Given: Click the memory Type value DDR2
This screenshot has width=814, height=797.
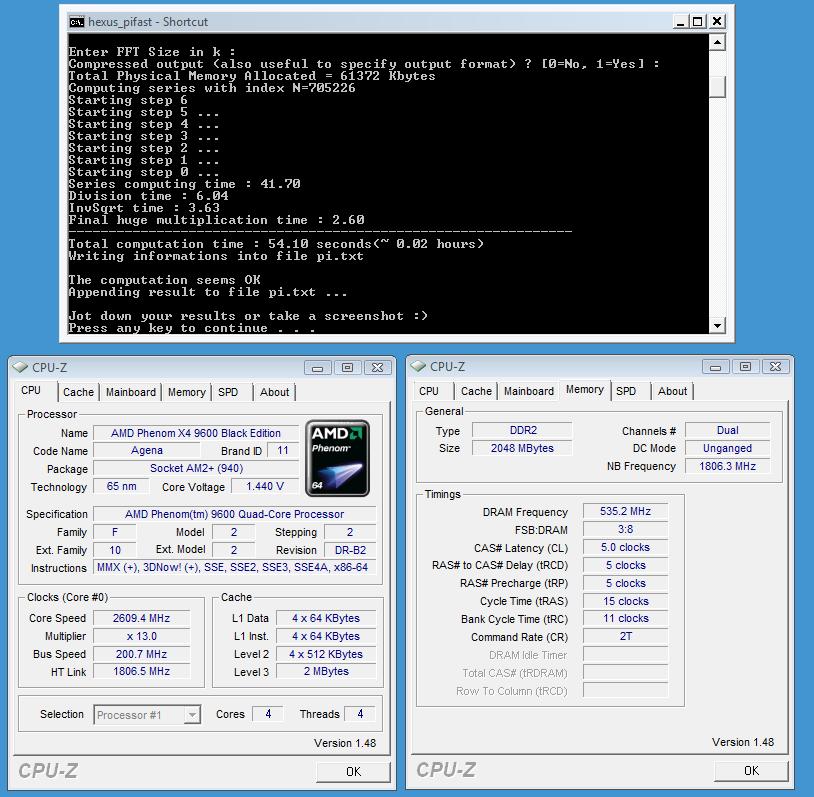Looking at the screenshot, I should click(x=522, y=430).
